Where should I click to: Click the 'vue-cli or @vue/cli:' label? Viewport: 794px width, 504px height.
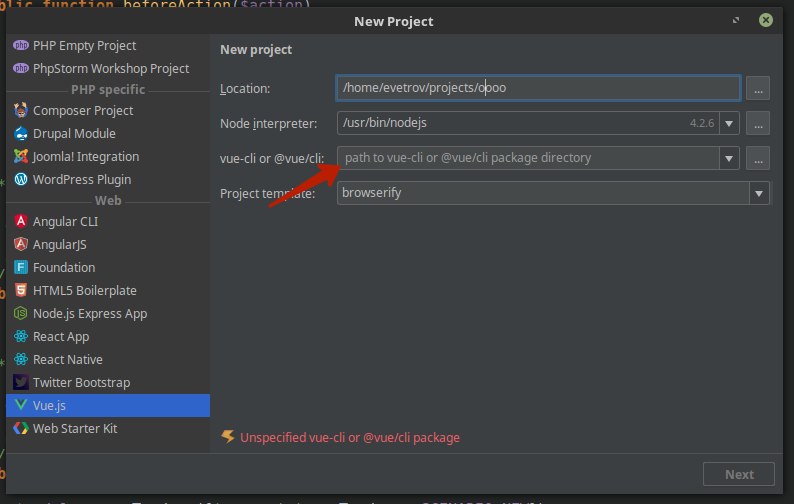click(272, 159)
